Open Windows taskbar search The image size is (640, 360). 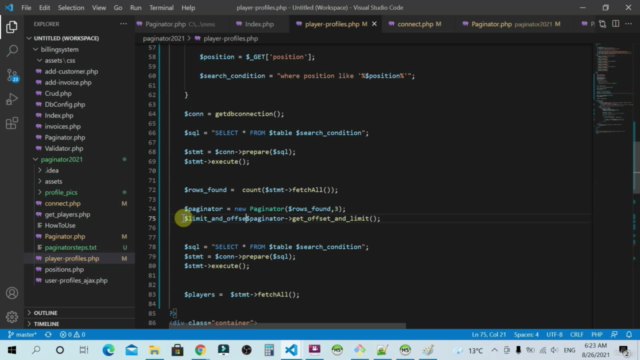[x=36, y=350]
